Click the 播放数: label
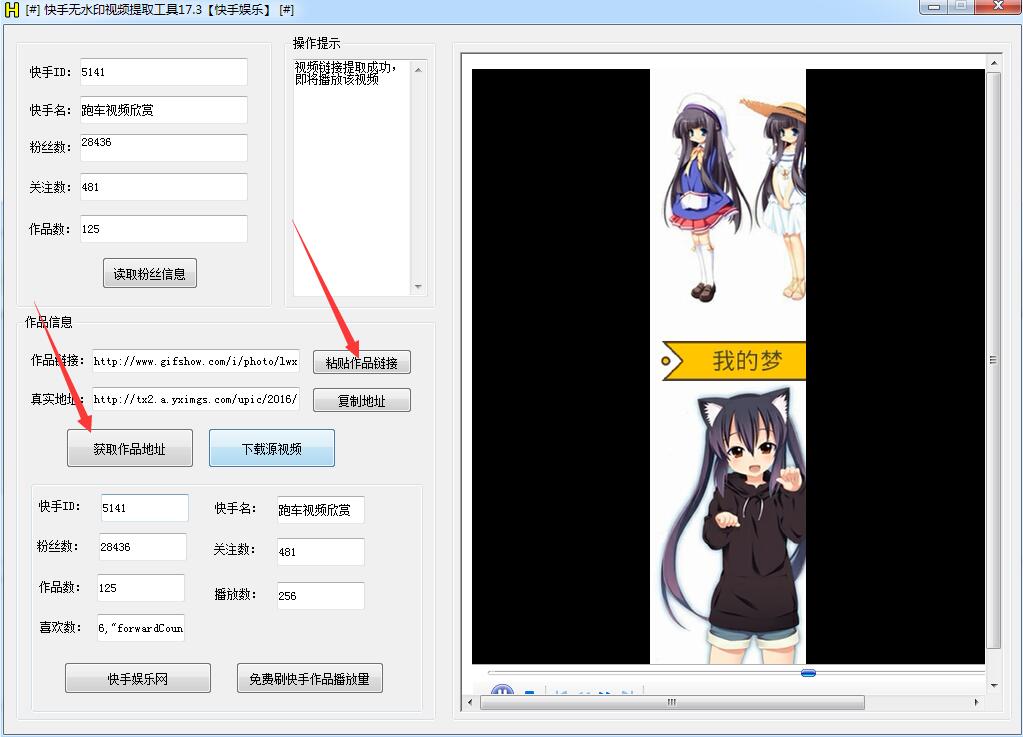 [236, 595]
